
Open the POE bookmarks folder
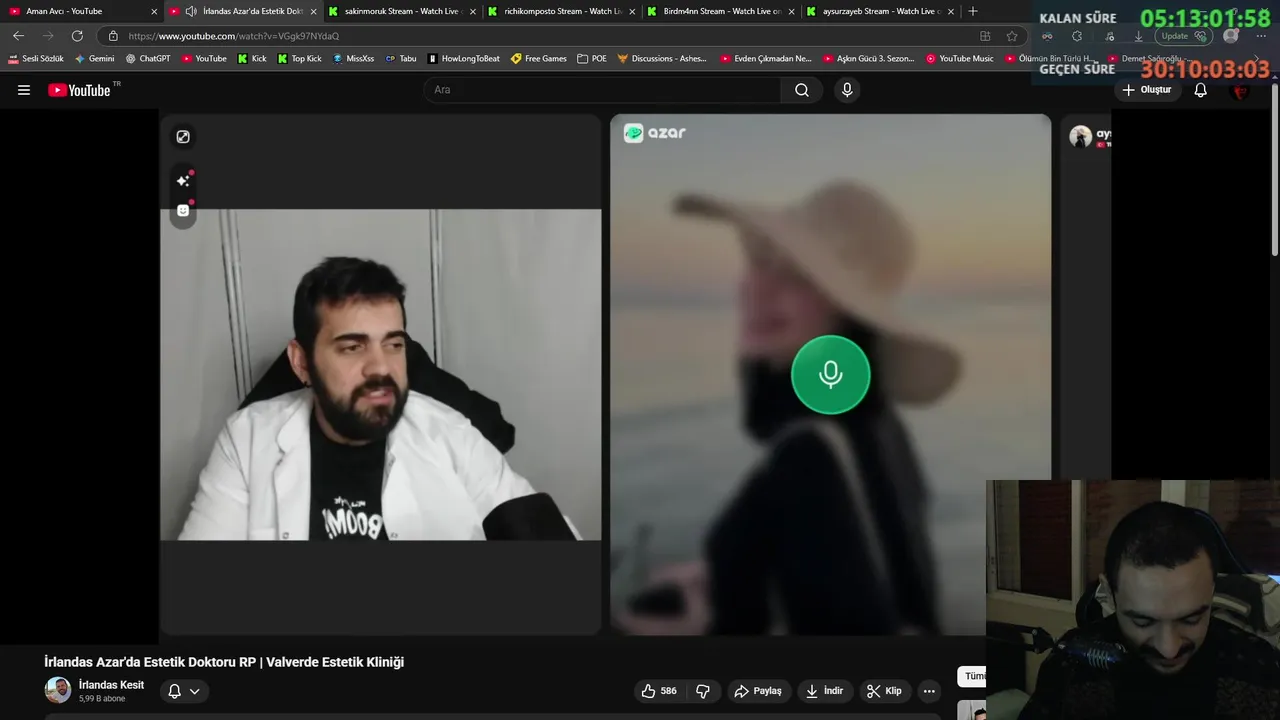(592, 59)
